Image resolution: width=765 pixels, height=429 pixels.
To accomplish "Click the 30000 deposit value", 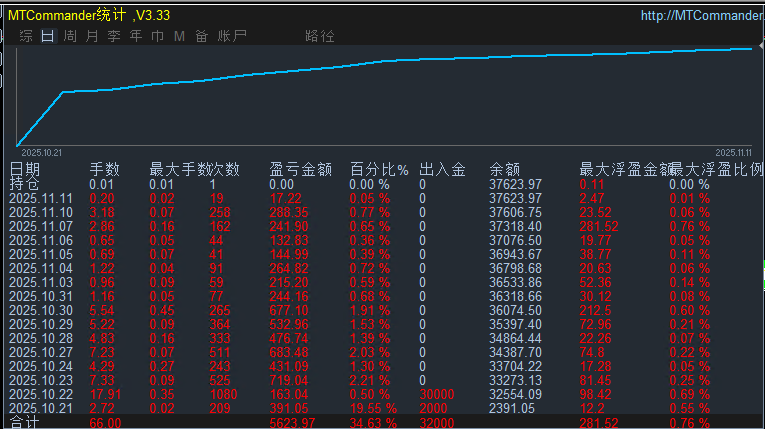I will point(437,394).
